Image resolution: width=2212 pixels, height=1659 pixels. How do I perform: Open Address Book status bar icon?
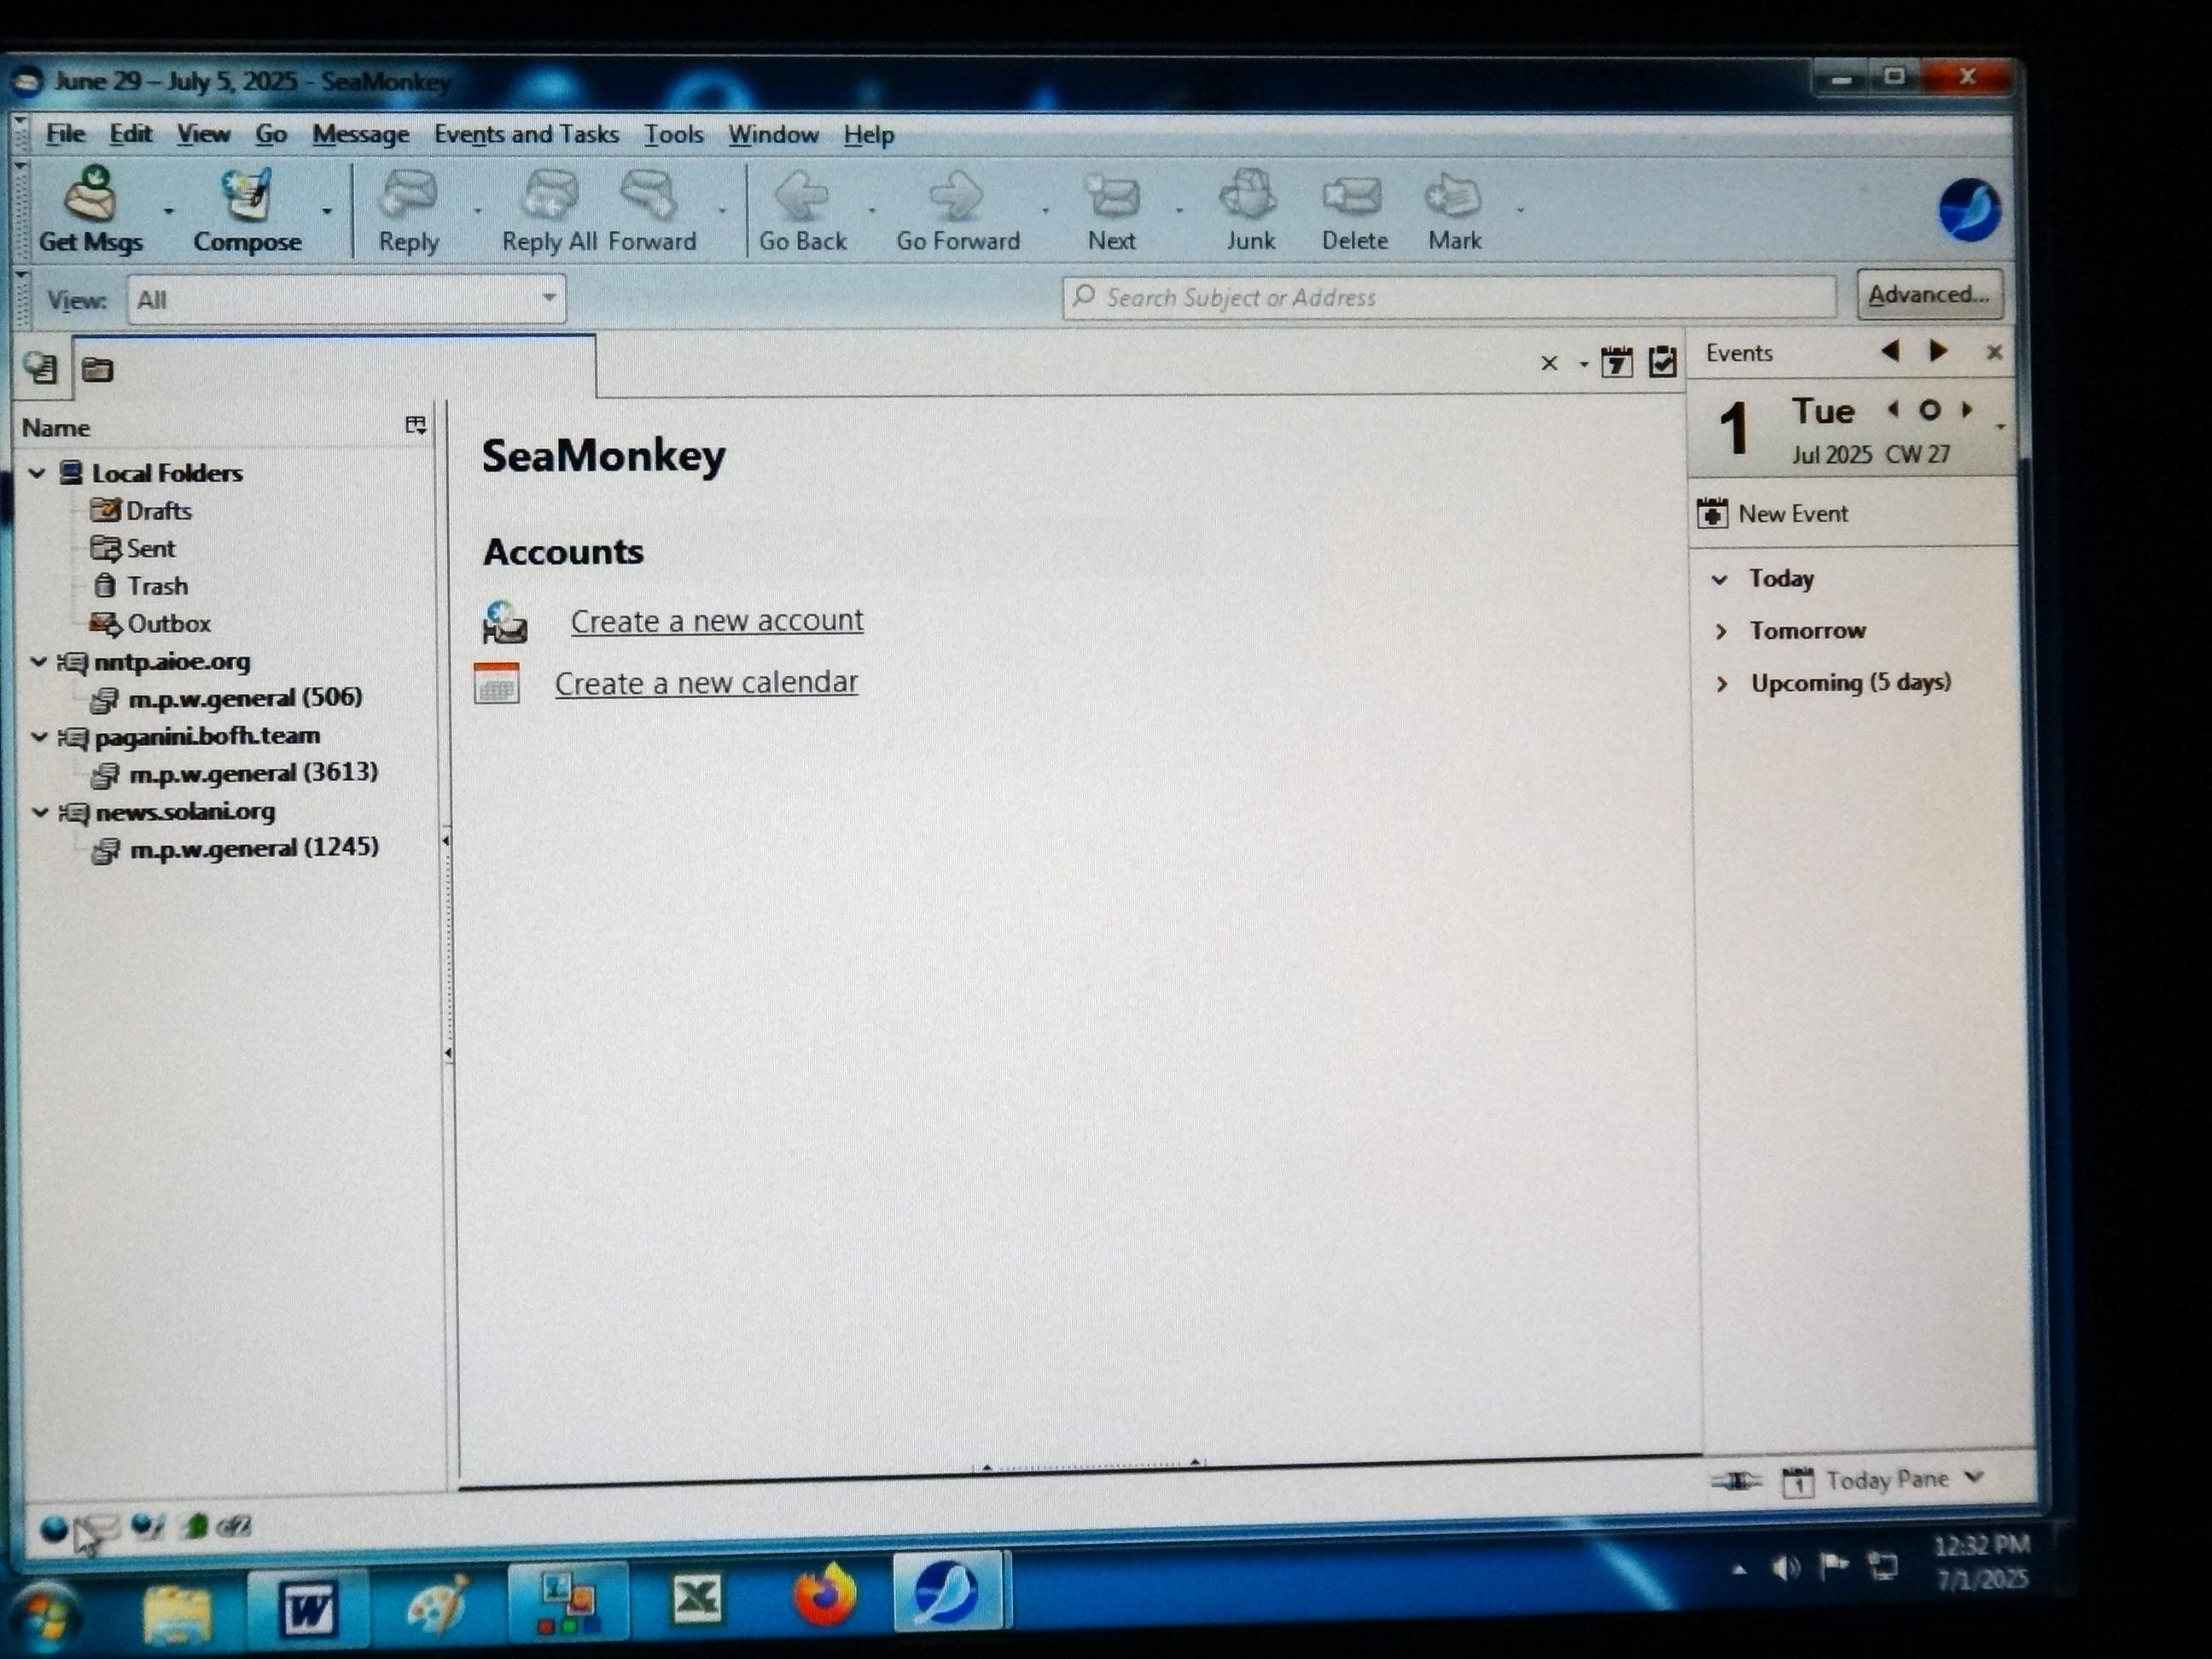195,1526
